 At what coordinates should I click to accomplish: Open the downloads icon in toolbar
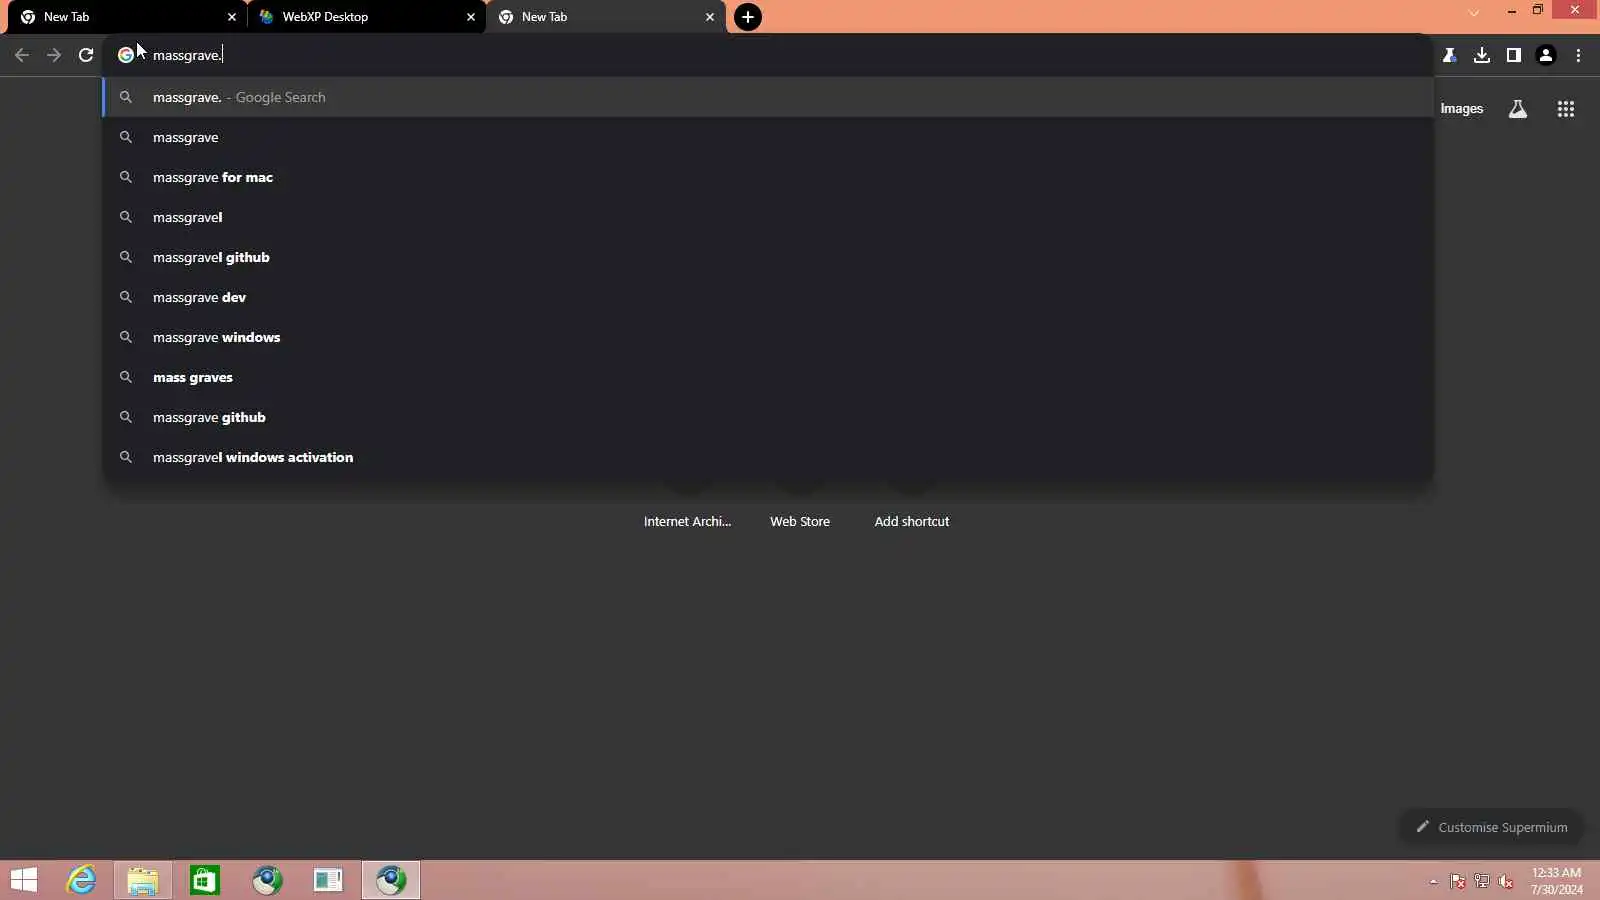(1482, 55)
